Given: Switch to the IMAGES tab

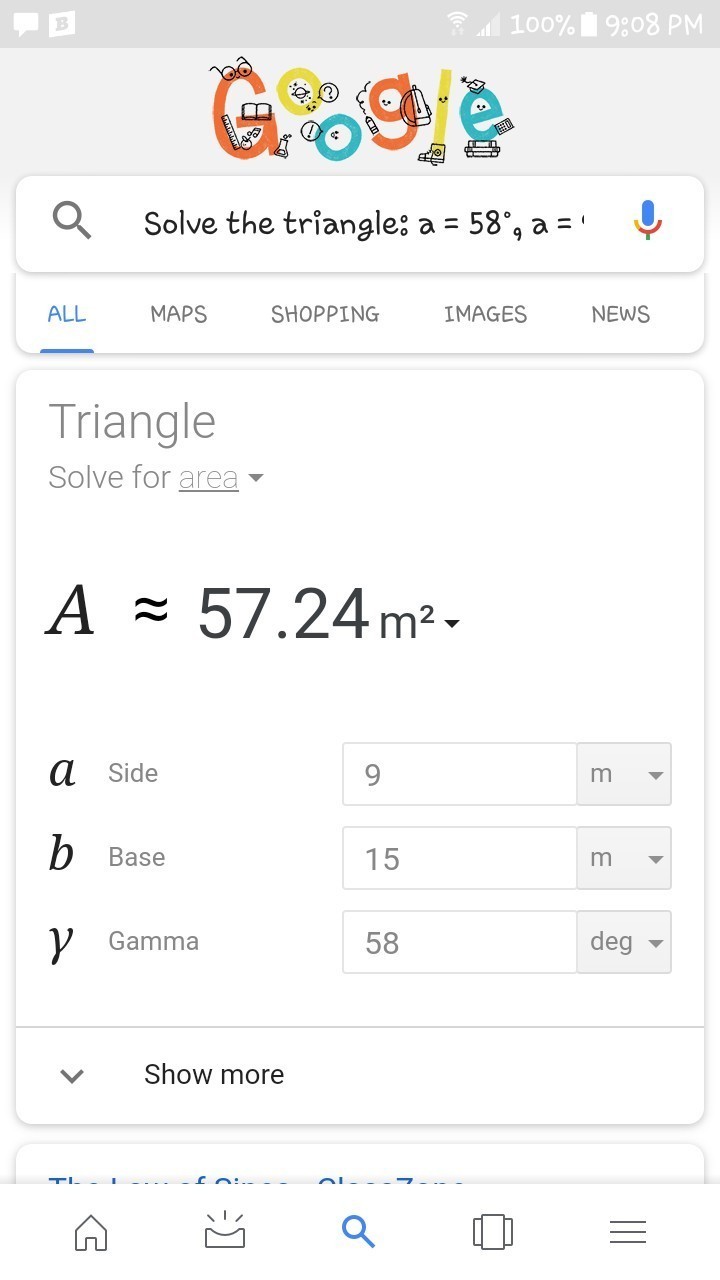Looking at the screenshot, I should (485, 314).
